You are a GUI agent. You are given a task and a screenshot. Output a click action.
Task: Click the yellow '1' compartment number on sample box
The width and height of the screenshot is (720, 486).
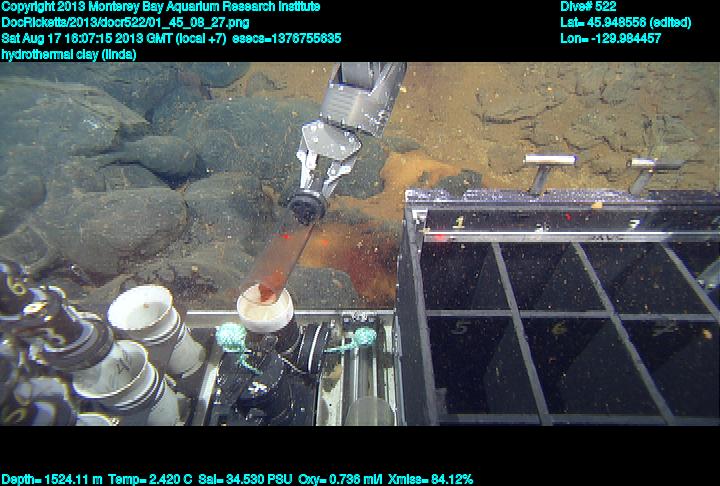tap(459, 223)
